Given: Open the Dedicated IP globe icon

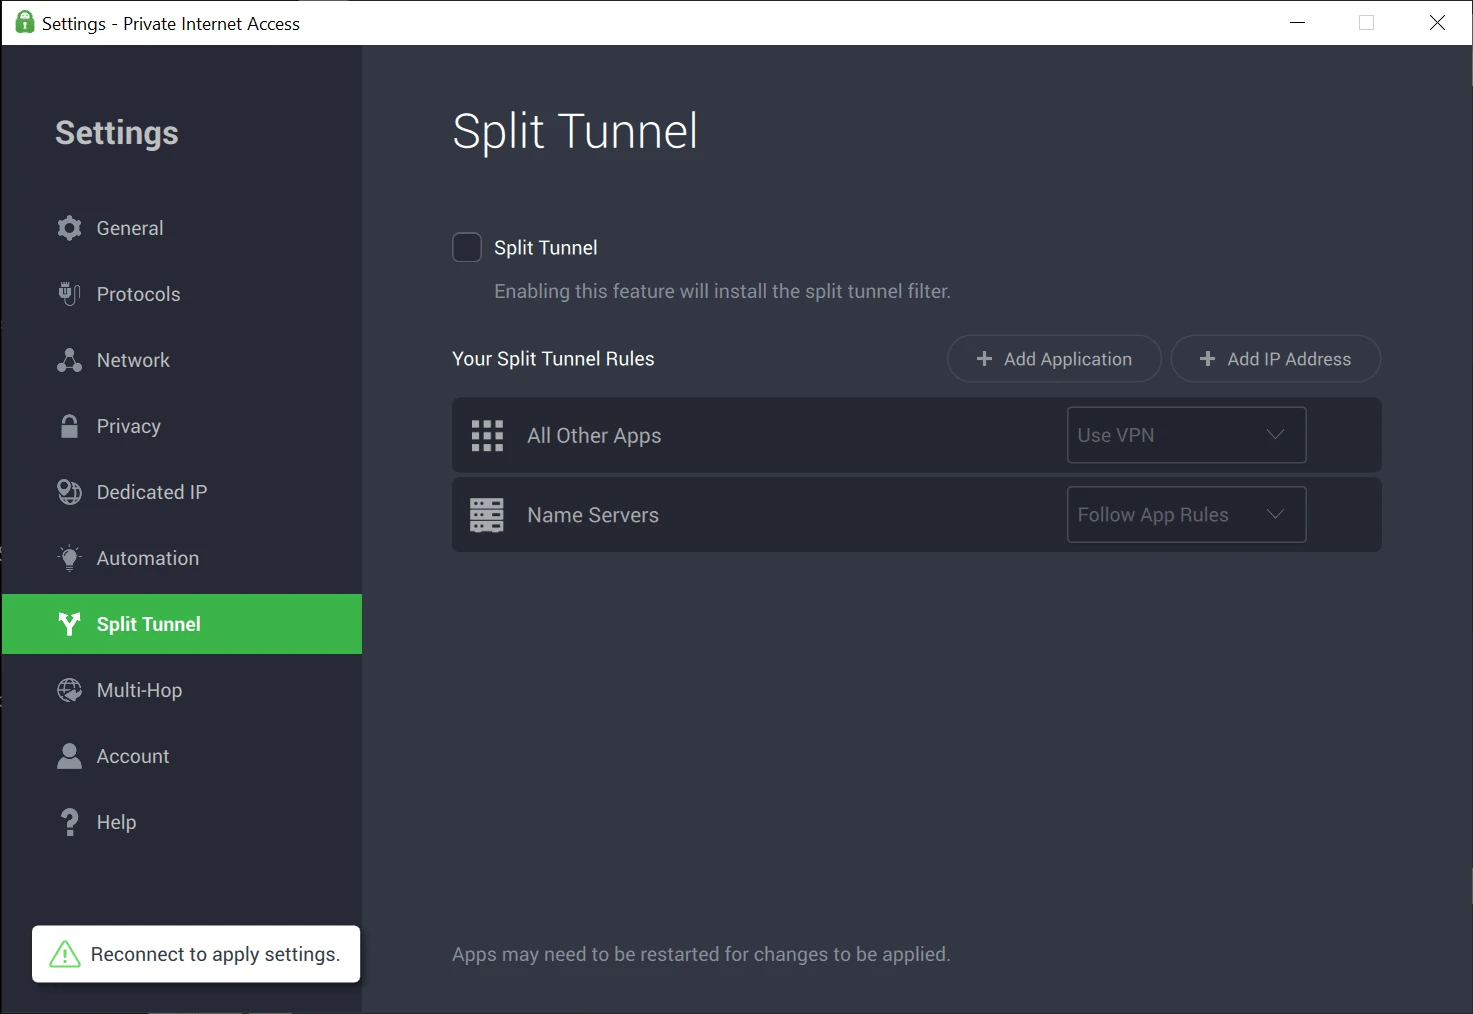Looking at the screenshot, I should [x=69, y=492].
